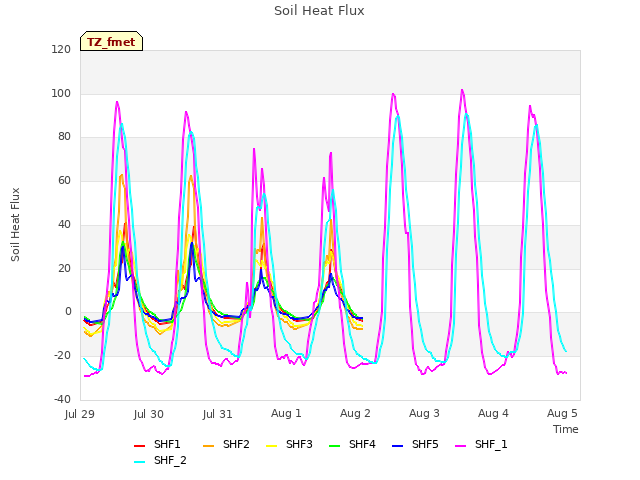This screenshot has width=640, height=480.
Task: Click the cyan SHF_2 peak on Aug 4
Action: (x=536, y=125)
